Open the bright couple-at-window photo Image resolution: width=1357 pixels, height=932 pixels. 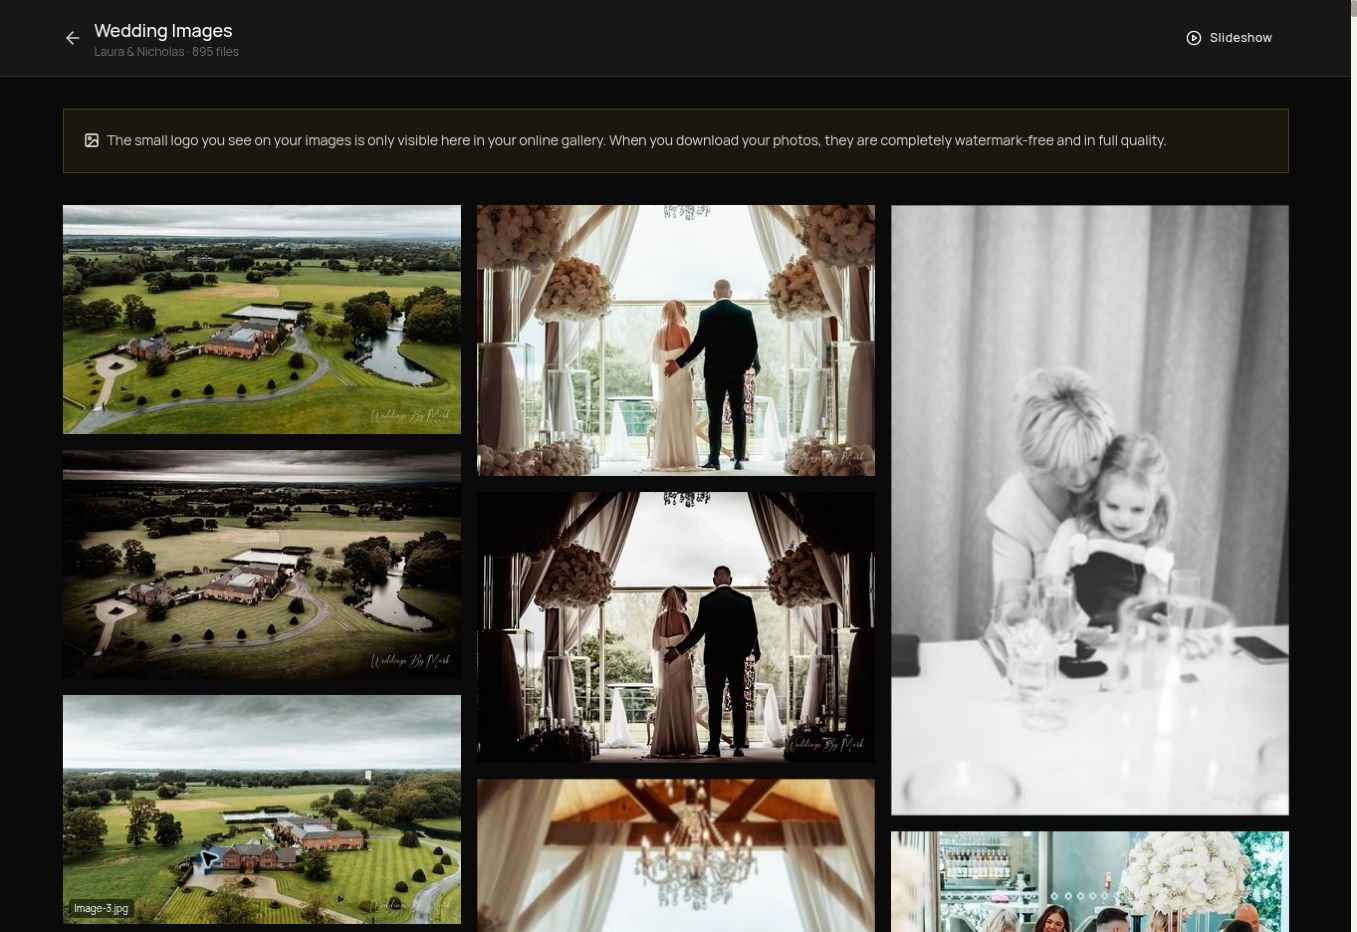(x=676, y=340)
